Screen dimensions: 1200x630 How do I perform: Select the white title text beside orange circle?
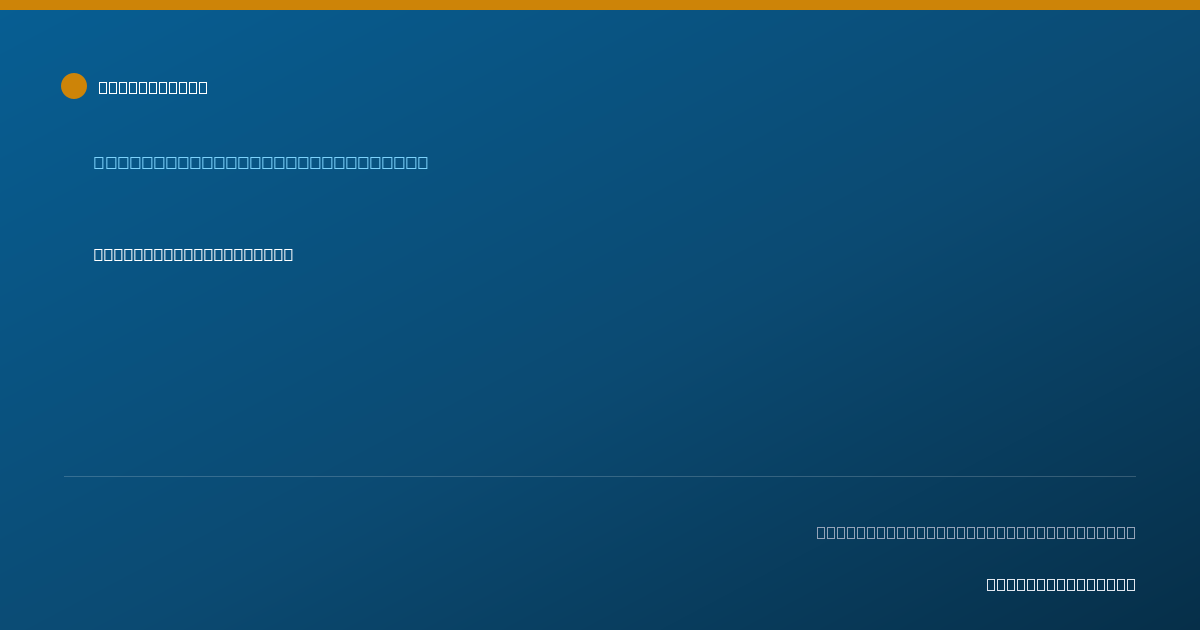click(x=153, y=87)
